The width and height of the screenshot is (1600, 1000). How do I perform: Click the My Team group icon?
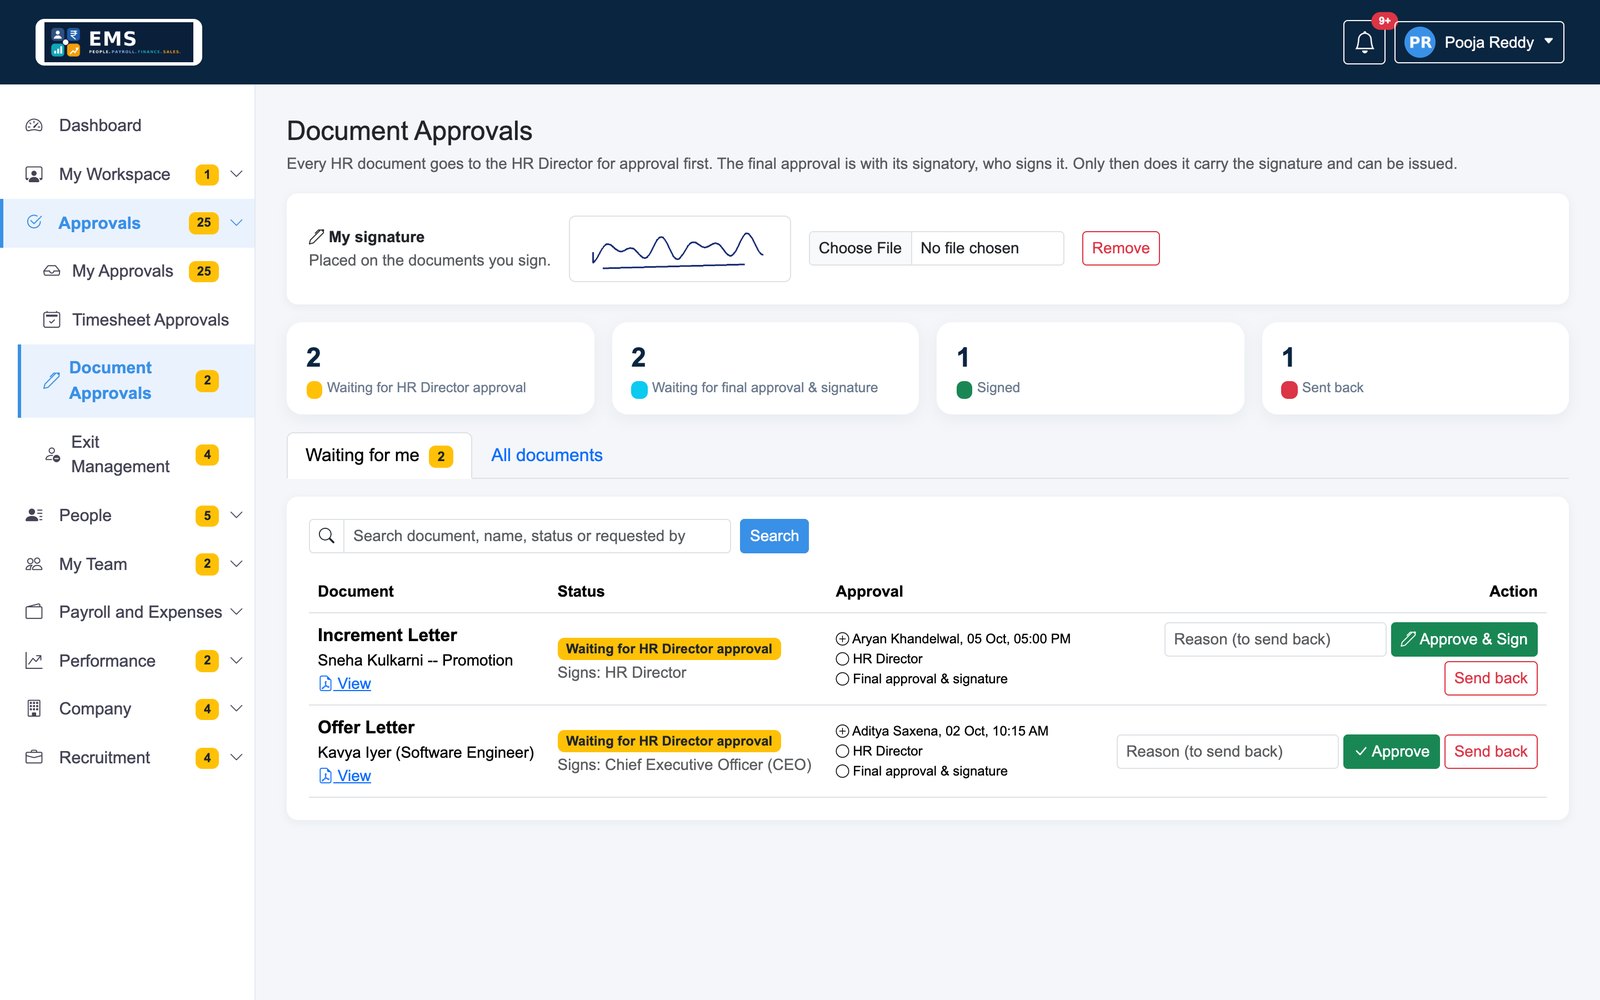point(34,564)
